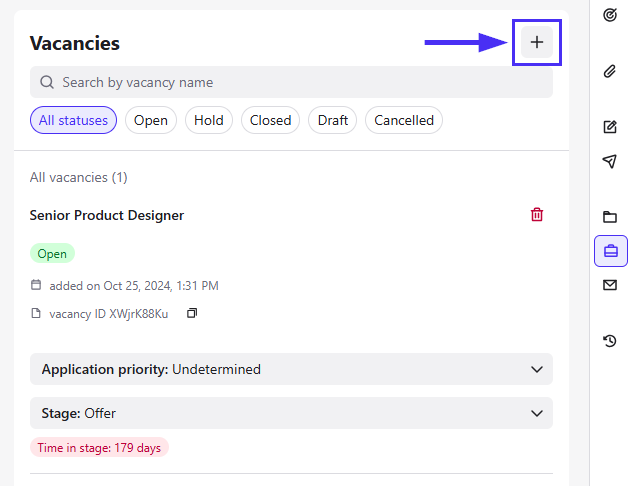Copy the vacancy ID XWjrK88Ku

click(192, 313)
